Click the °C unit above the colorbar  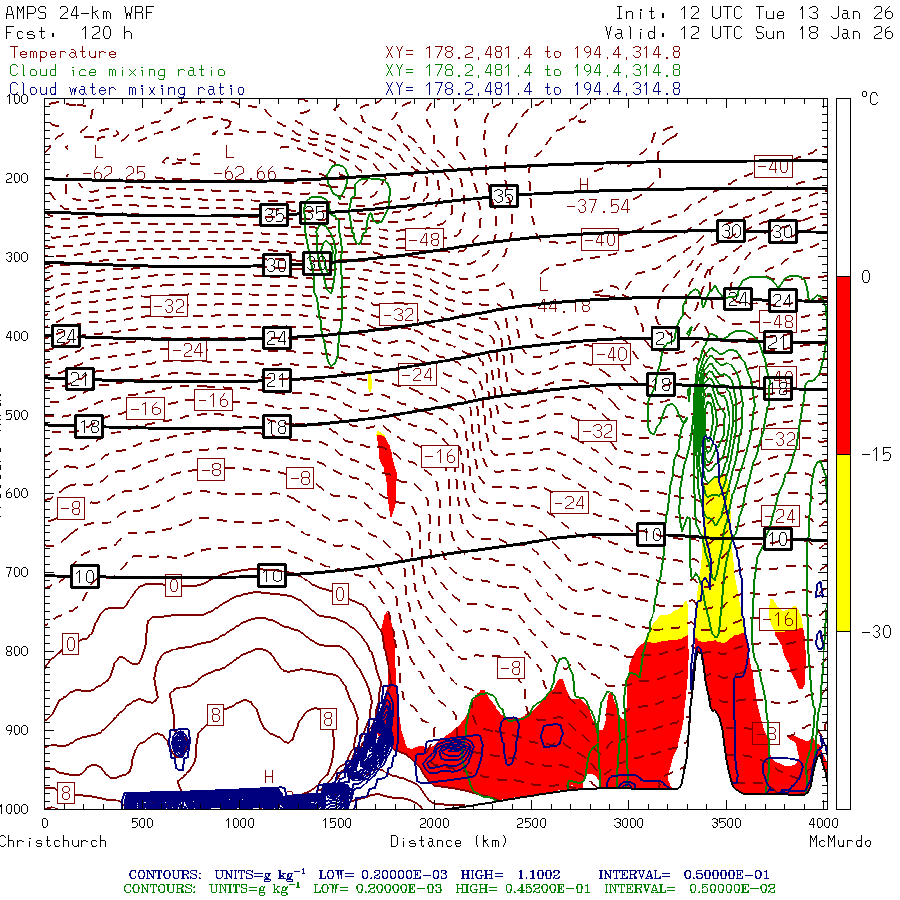coord(869,99)
